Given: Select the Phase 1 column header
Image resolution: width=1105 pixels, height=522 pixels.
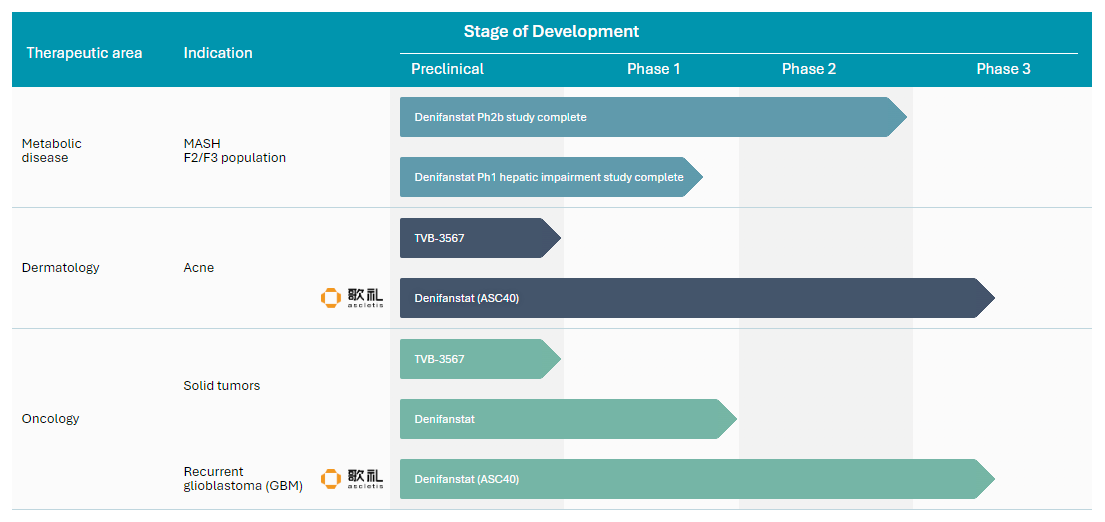Looking at the screenshot, I should coord(653,69).
